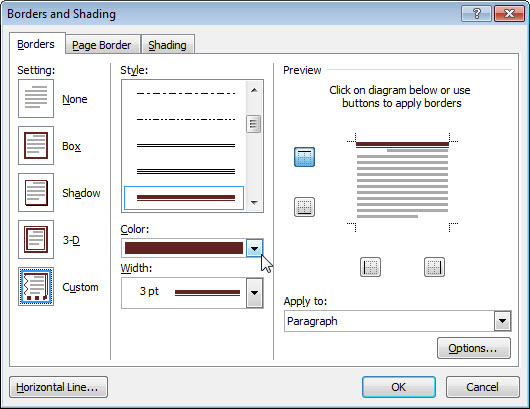The image size is (530, 409).
Task: Switch to the Shading tab
Action: pyautogui.click(x=168, y=45)
